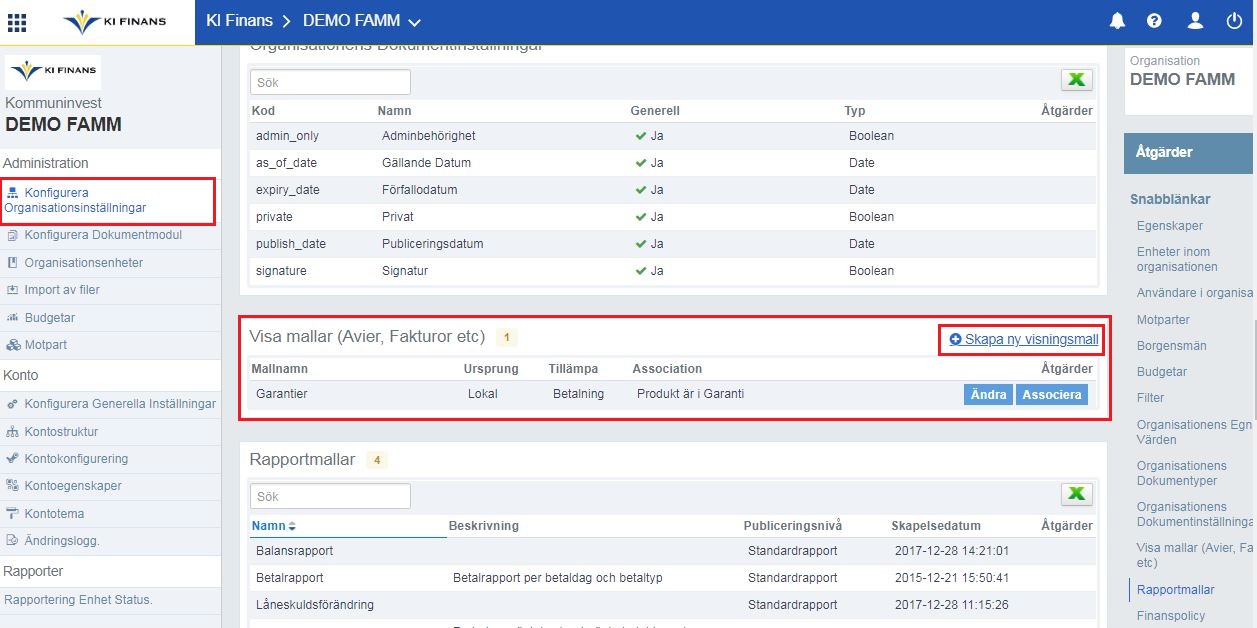Select the Låneskuldsförändring report row
The image size is (1257, 628).
coord(672,605)
